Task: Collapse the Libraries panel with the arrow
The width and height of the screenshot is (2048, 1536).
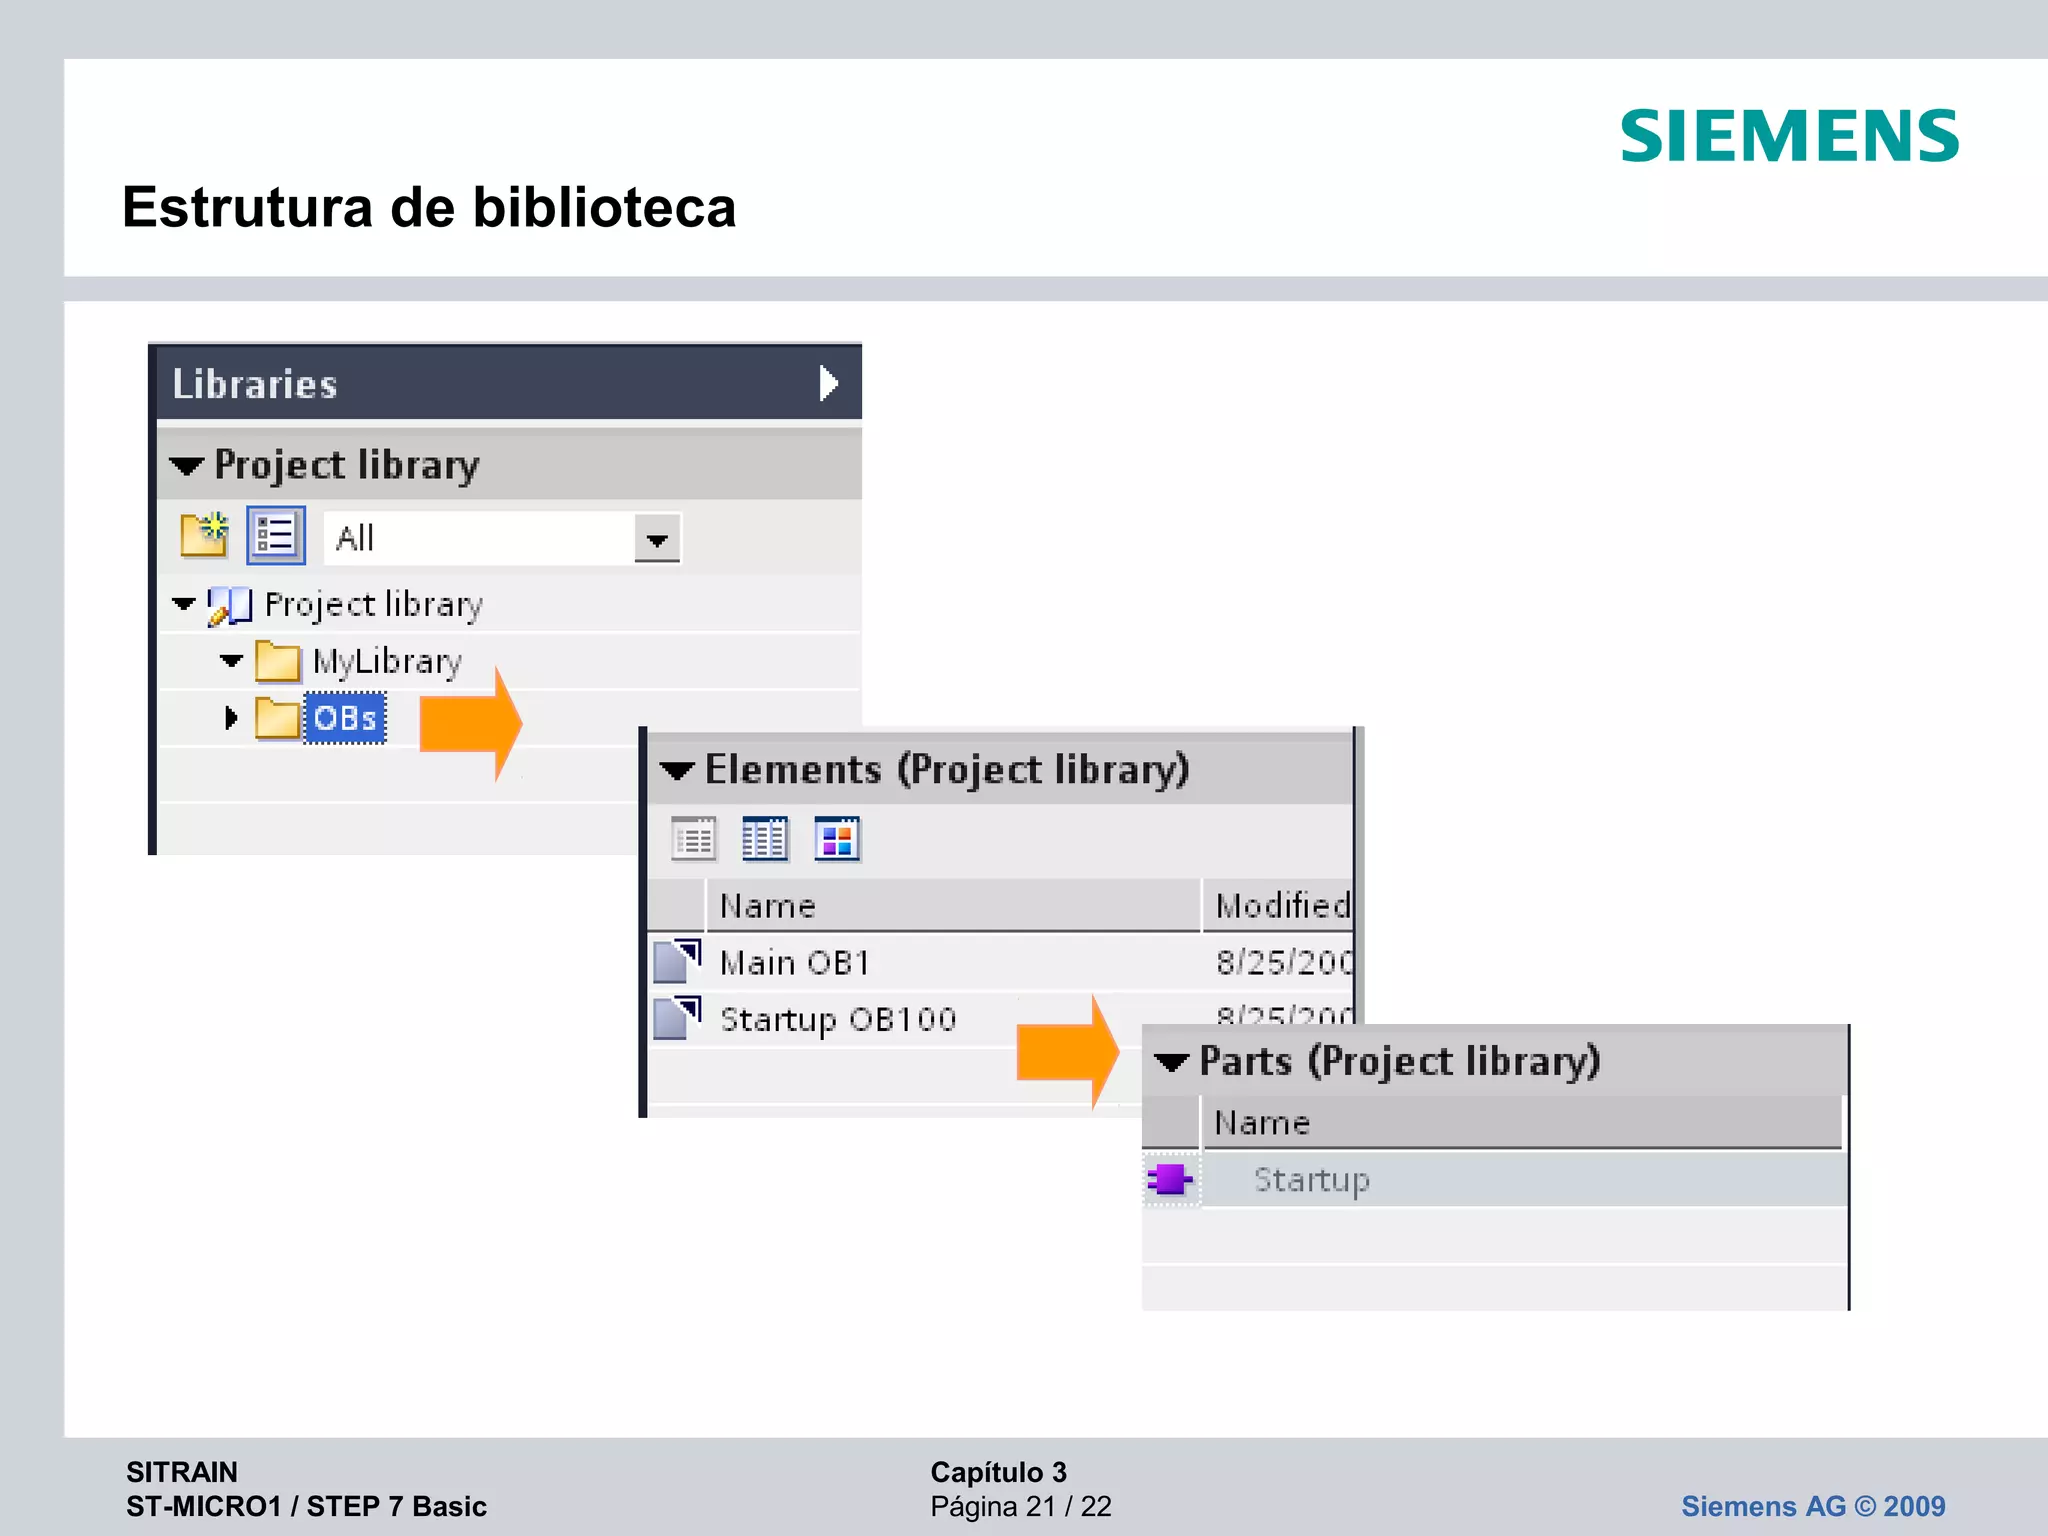Action: click(x=828, y=383)
